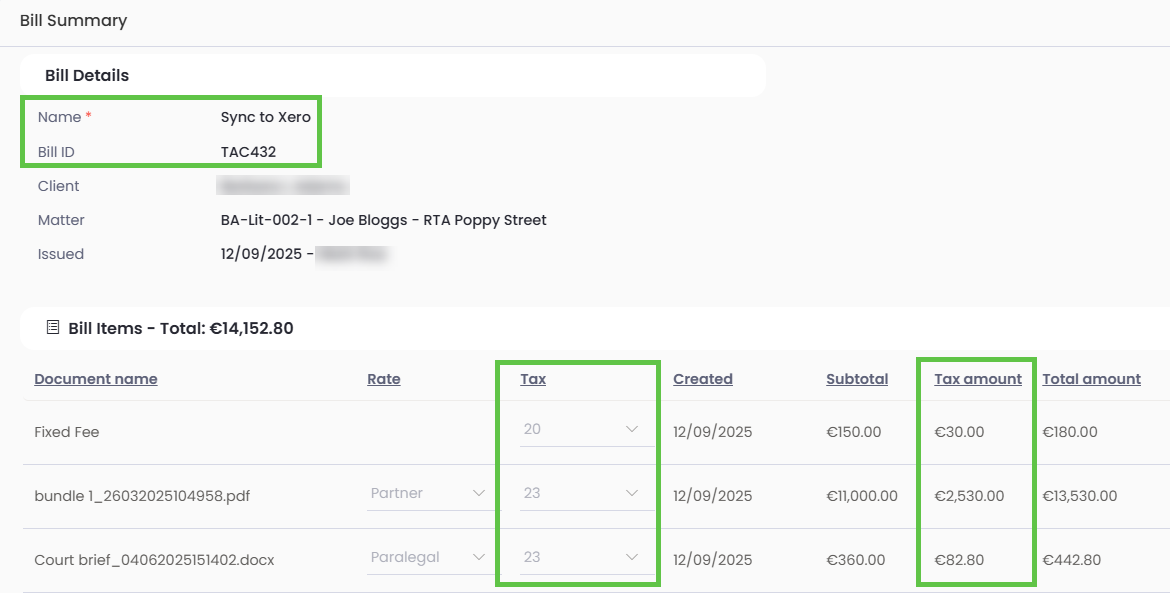The height and width of the screenshot is (593, 1170).
Task: Click the Bill Items list icon
Action: (53, 328)
